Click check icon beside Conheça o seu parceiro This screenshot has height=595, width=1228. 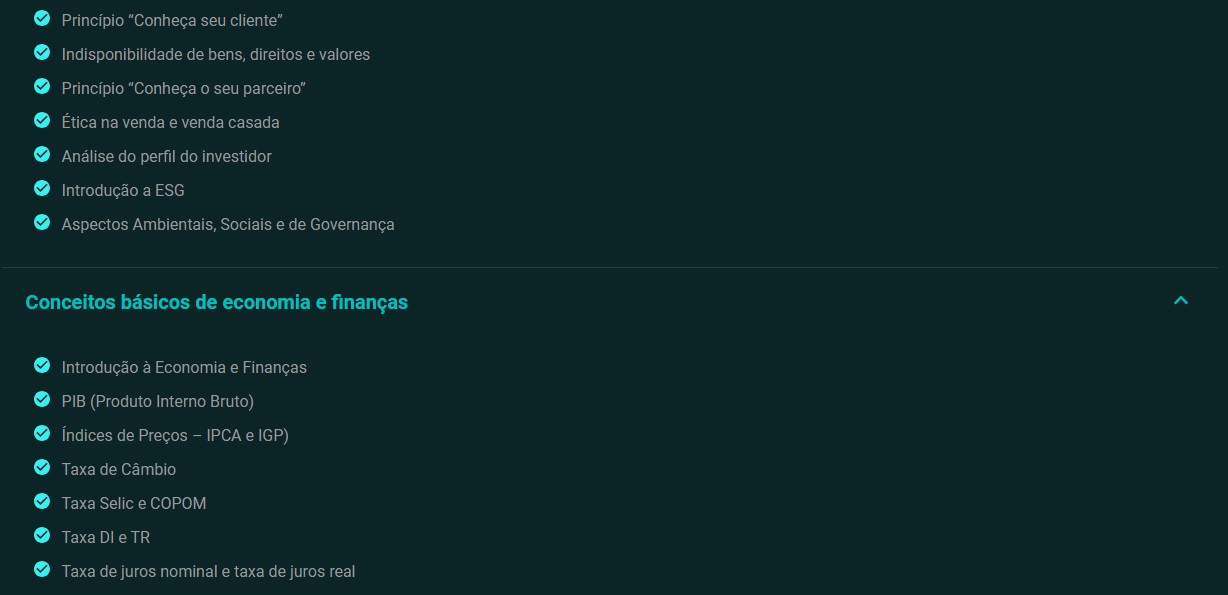(x=42, y=86)
